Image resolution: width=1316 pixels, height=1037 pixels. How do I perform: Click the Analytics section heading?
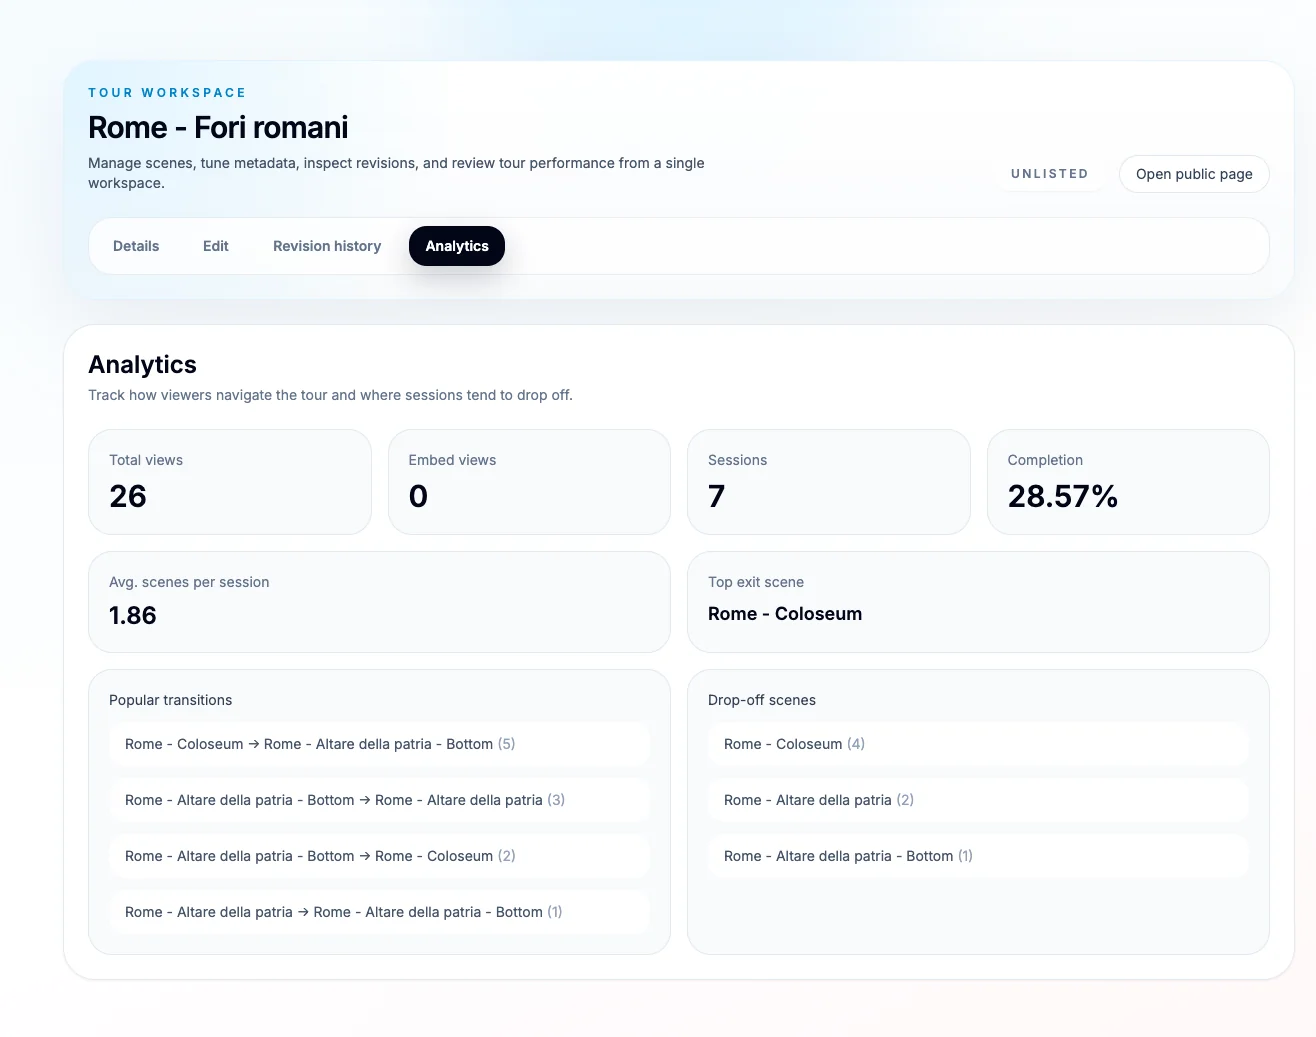tap(142, 365)
